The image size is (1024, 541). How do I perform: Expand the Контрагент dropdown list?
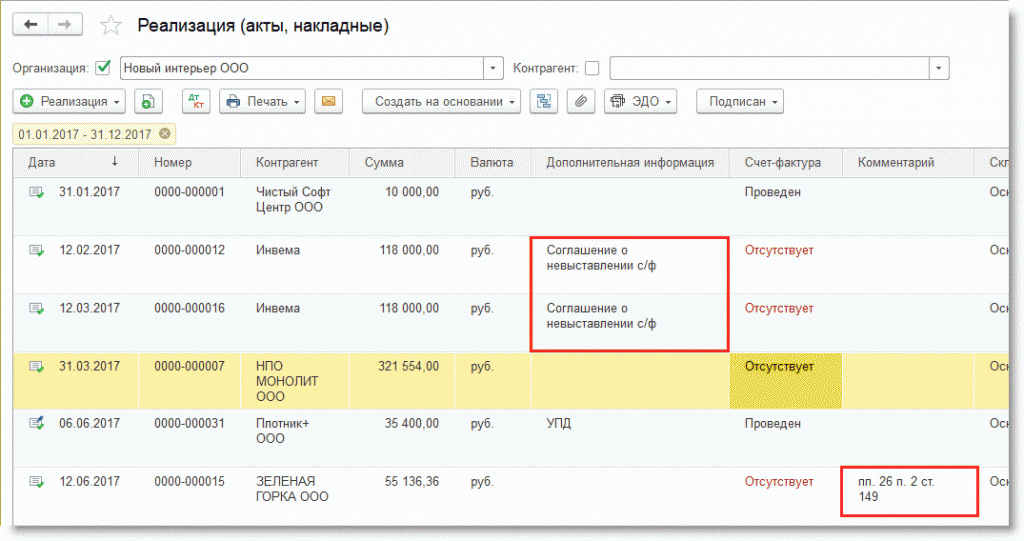938,68
